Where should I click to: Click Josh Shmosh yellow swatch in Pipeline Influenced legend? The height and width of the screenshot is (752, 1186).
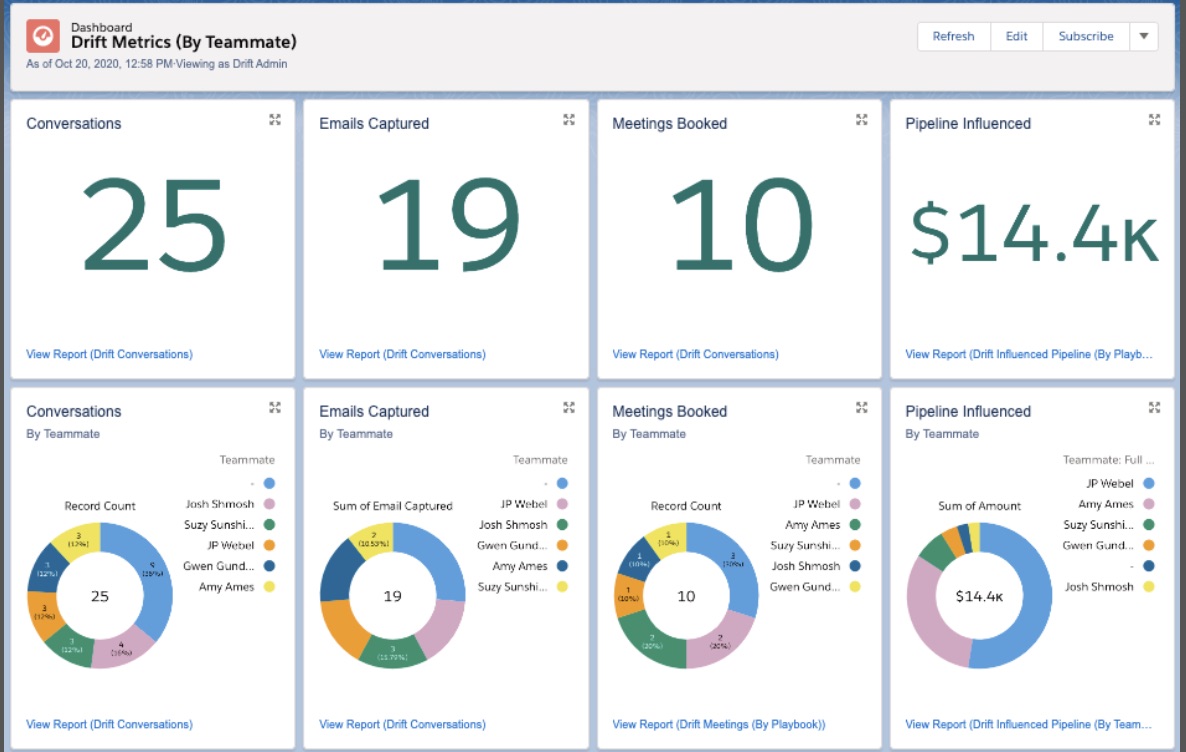[1148, 586]
